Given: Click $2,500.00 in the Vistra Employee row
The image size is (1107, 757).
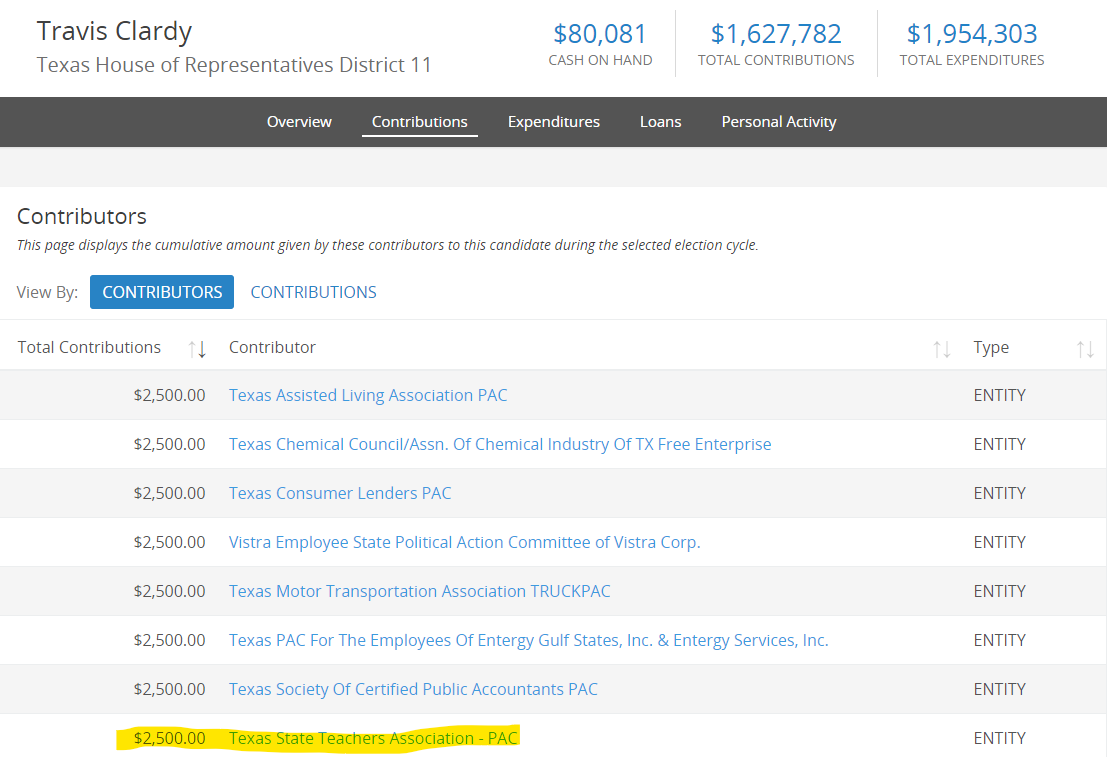Looking at the screenshot, I should pos(169,542).
